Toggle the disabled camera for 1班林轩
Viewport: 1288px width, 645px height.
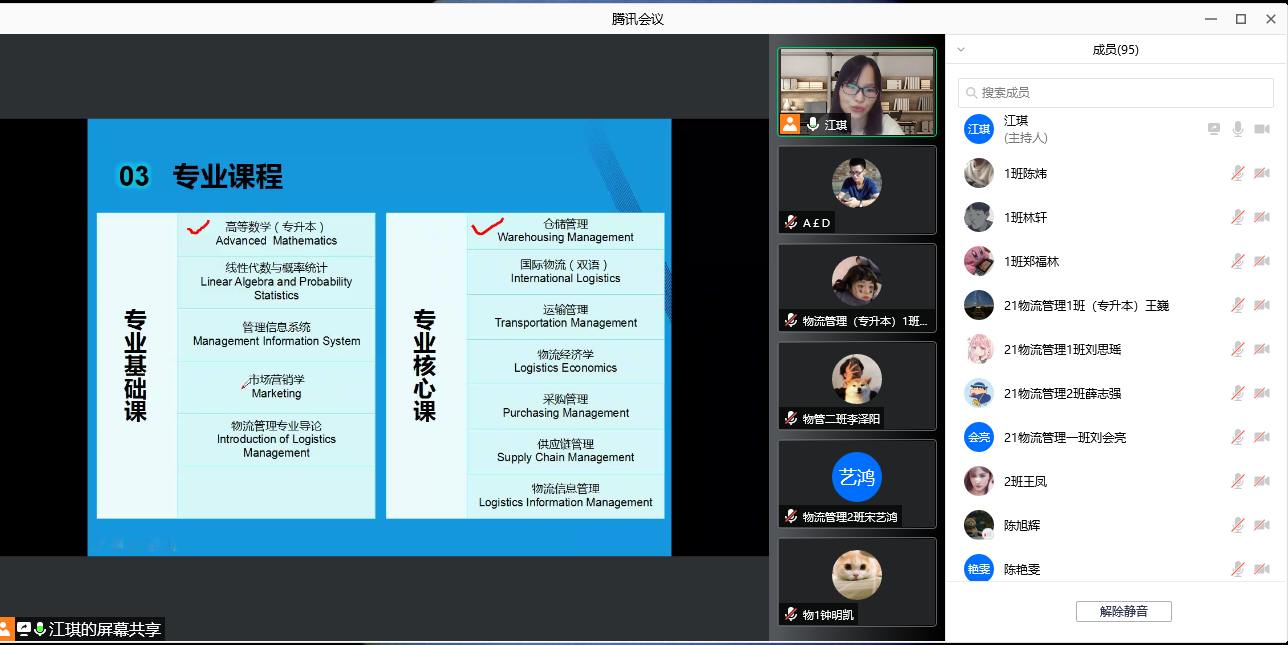(x=1262, y=217)
